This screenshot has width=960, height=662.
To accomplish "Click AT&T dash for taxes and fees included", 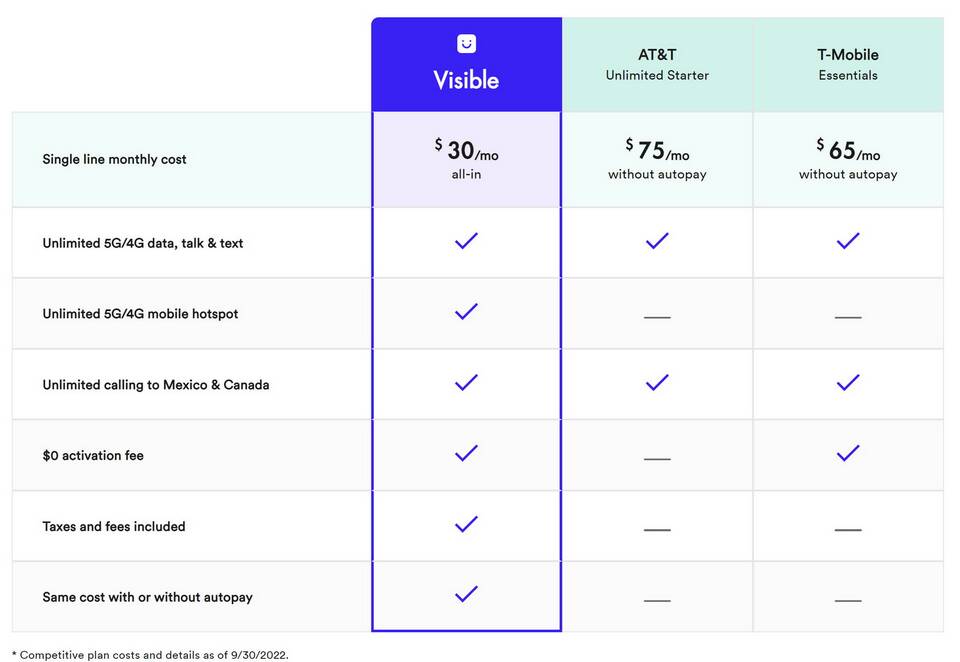I will [x=658, y=530].
